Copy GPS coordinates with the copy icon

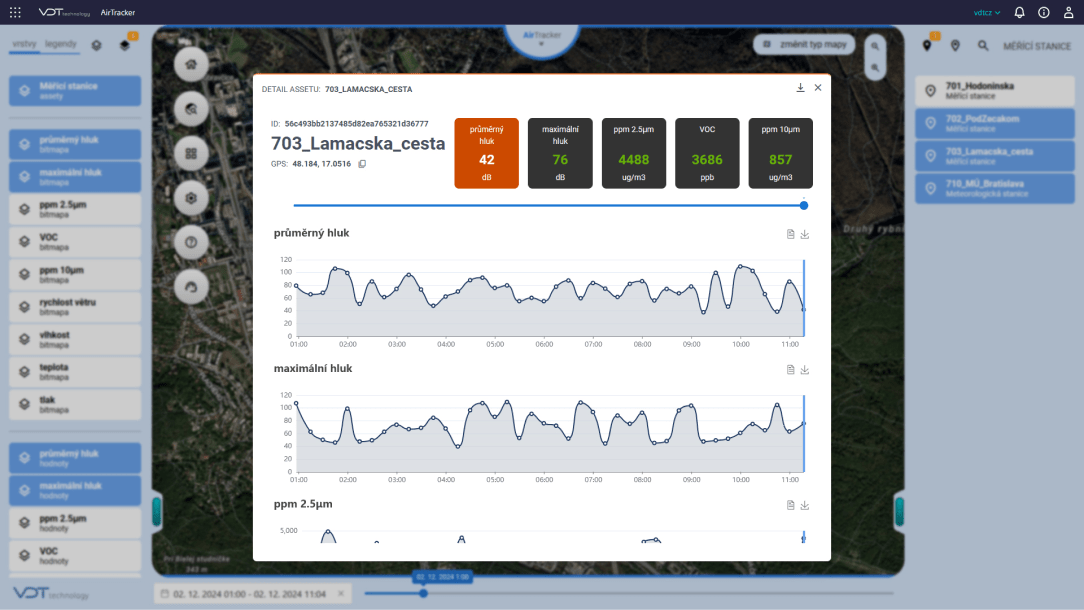pos(362,164)
